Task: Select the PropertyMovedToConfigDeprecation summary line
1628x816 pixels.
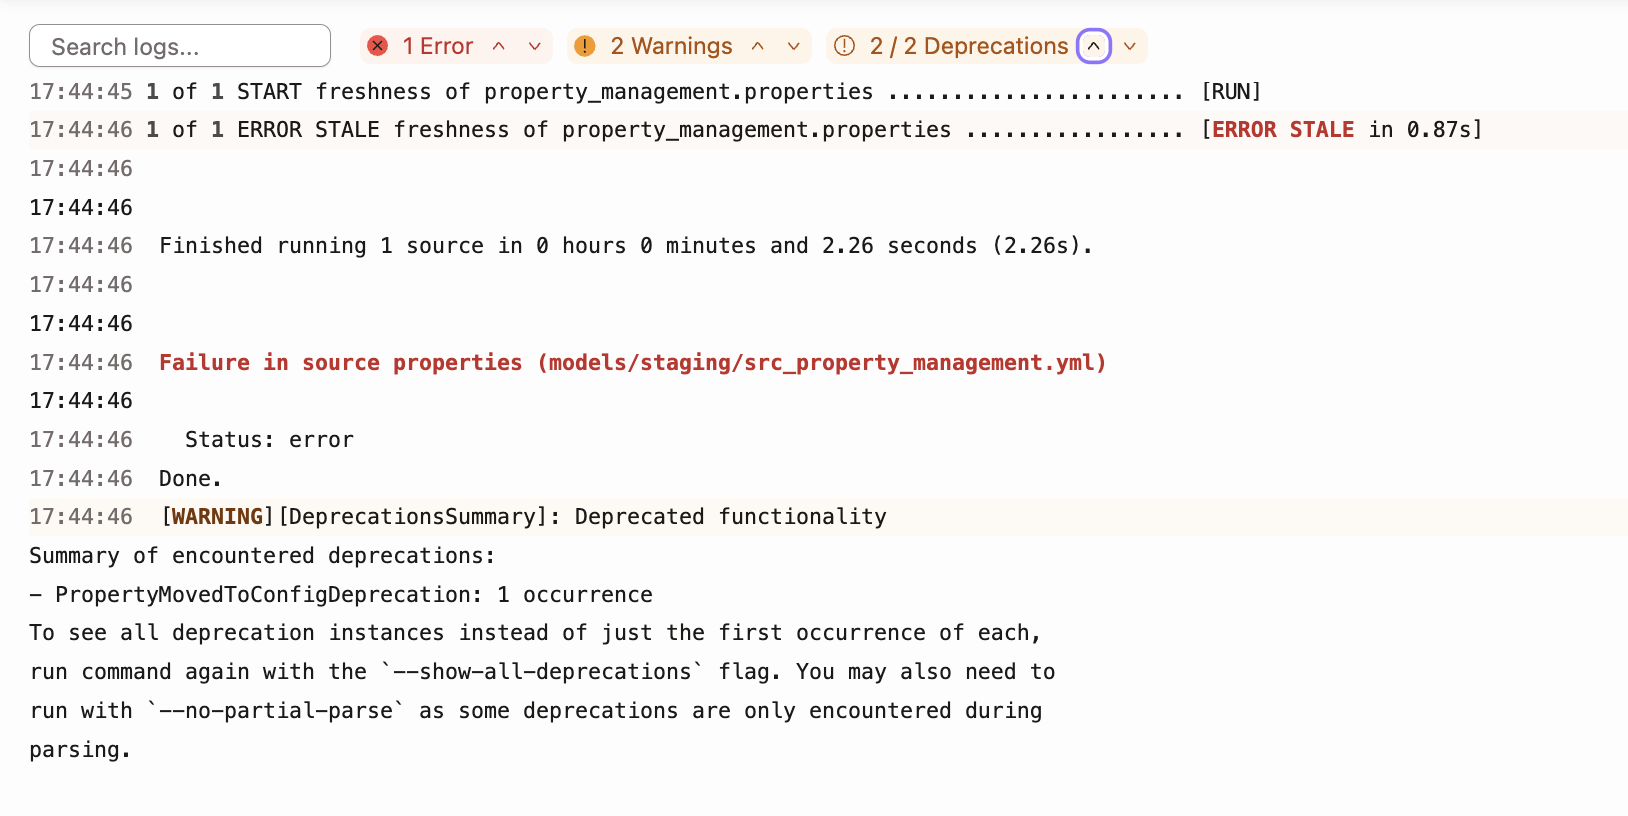Action: 341,594
